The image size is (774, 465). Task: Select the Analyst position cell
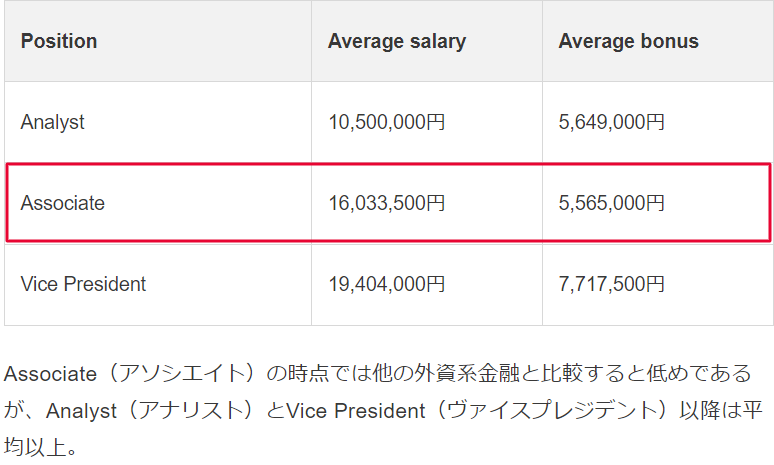158,122
